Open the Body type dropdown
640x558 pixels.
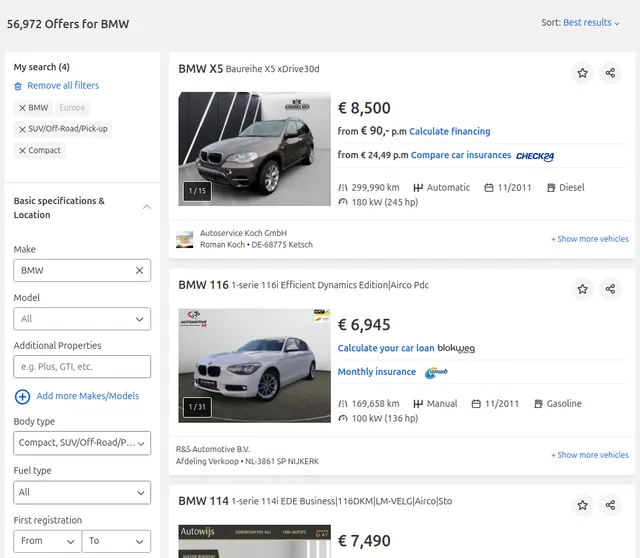click(82, 442)
